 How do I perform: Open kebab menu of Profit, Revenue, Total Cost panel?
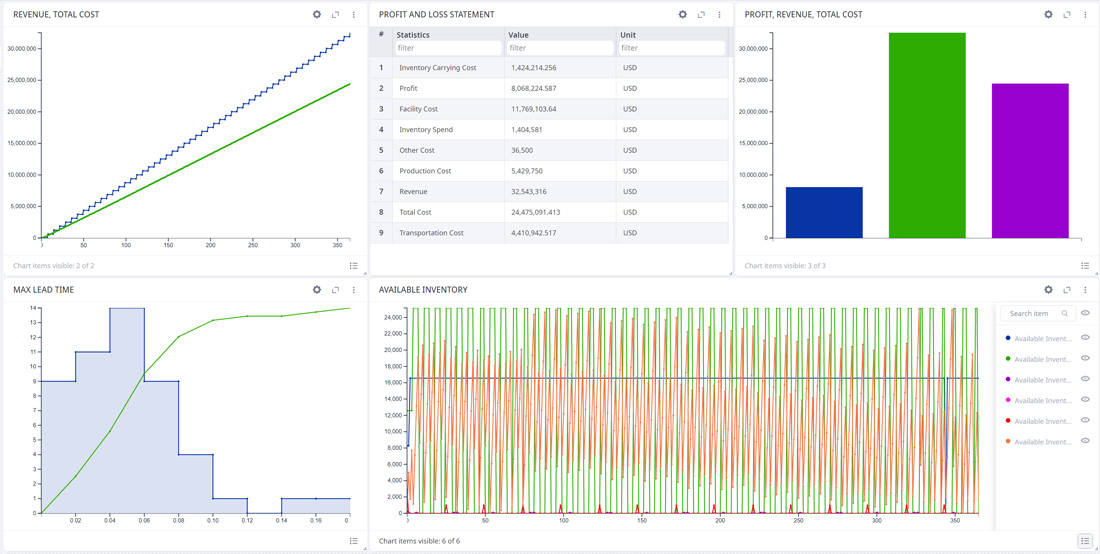(1085, 14)
